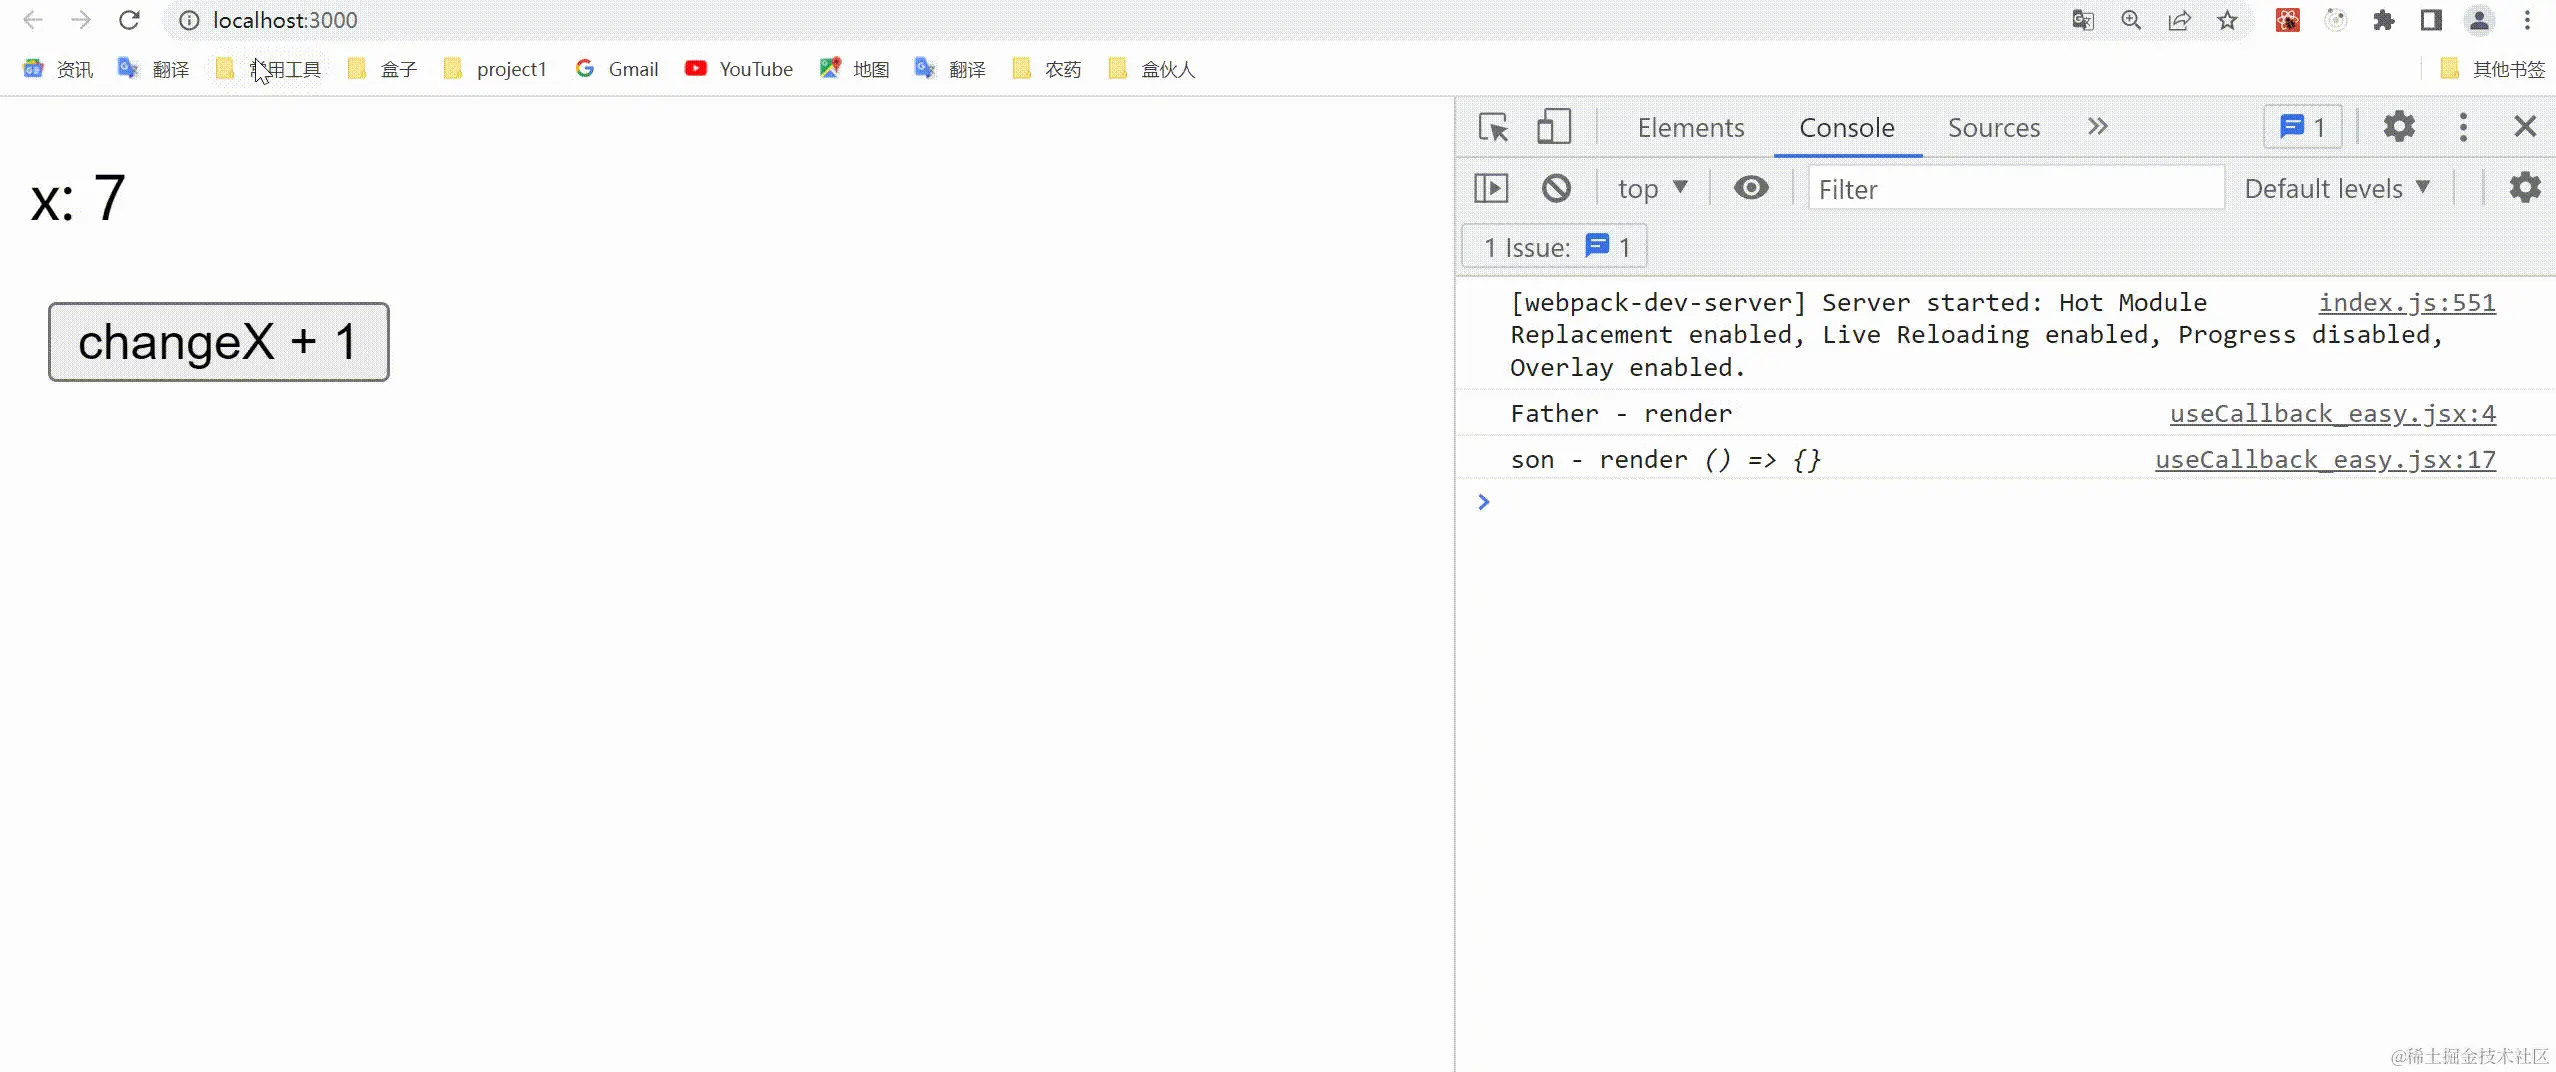Bookmark this page with the star
2556x1072 pixels.
[2227, 20]
